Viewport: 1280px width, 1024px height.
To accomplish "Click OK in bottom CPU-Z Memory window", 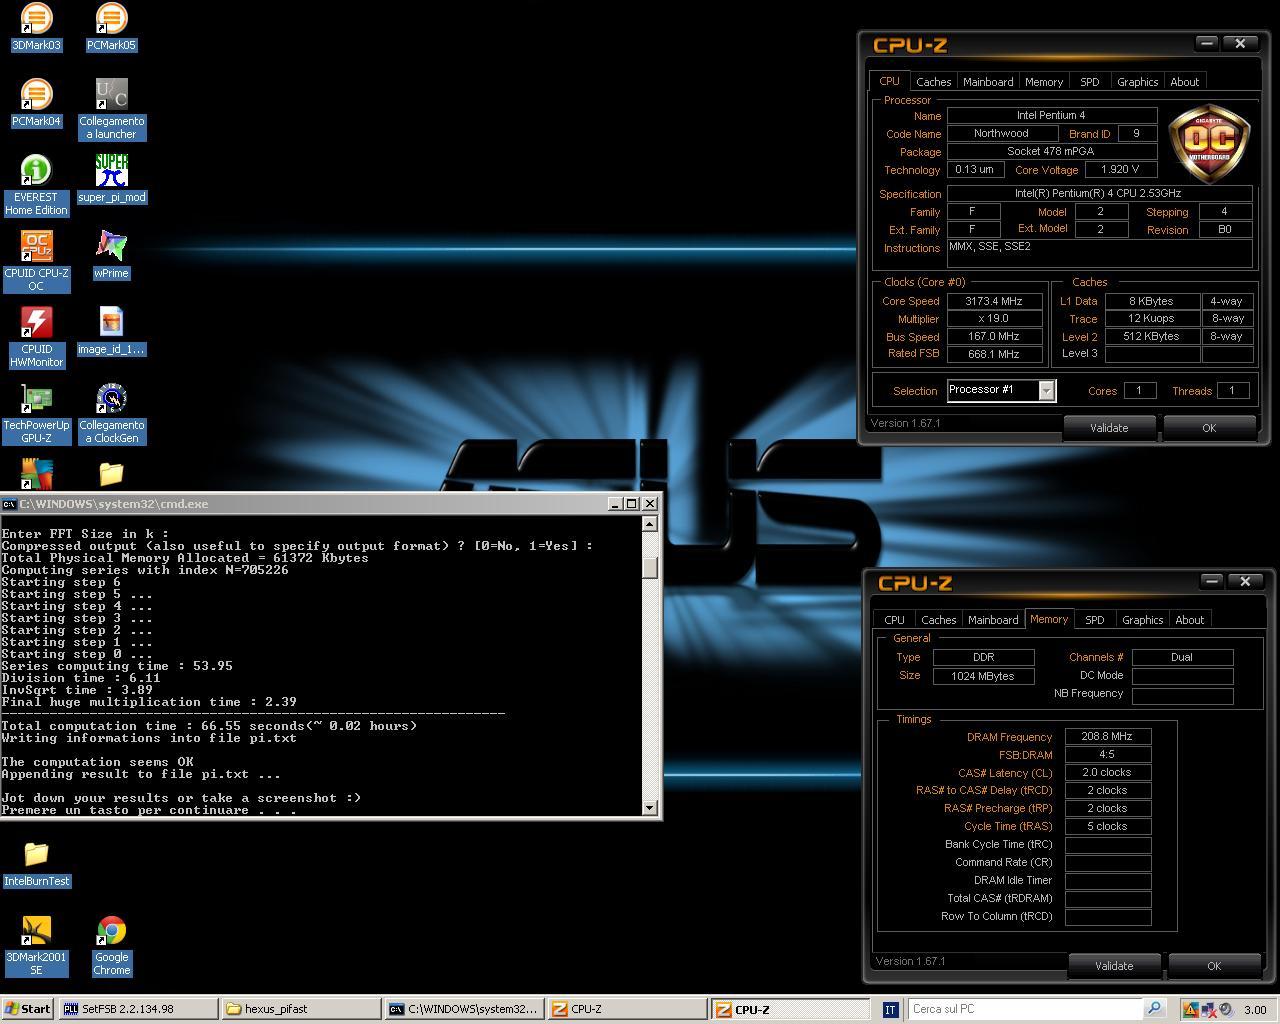I will (1214, 966).
